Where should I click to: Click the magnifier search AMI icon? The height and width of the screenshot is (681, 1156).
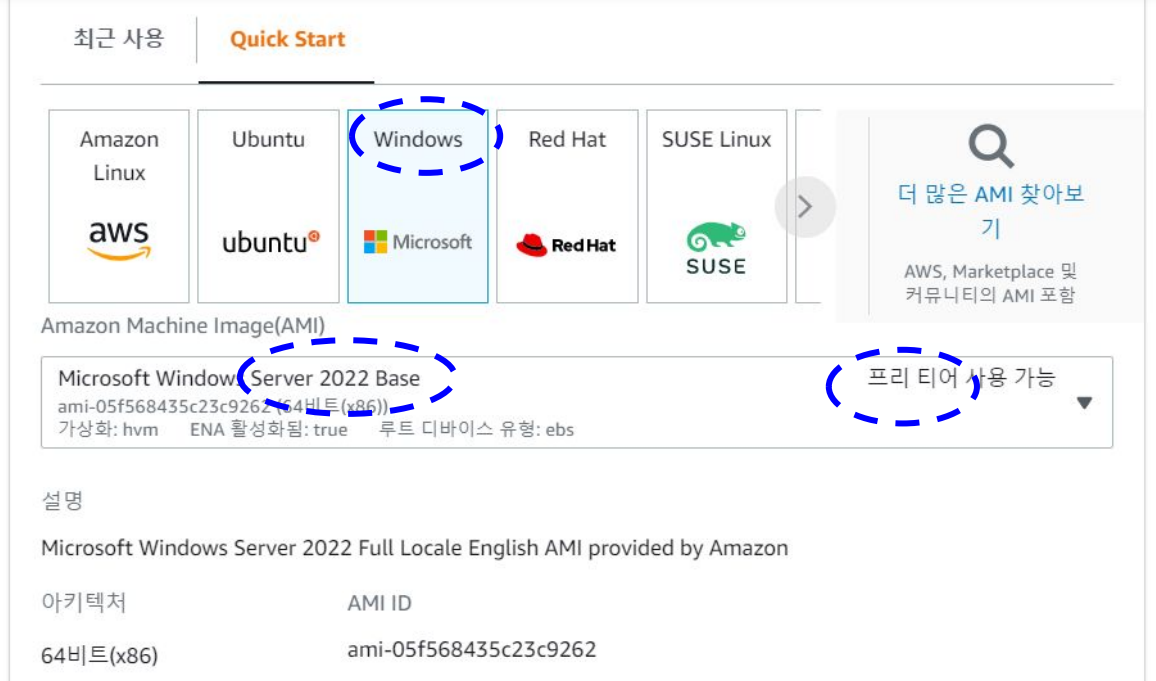991,146
